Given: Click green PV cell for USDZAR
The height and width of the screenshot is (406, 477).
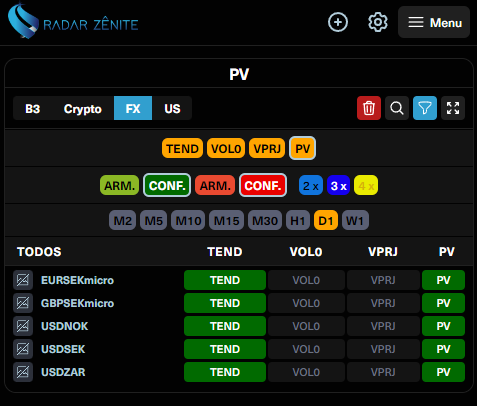Looking at the screenshot, I should tap(443, 372).
